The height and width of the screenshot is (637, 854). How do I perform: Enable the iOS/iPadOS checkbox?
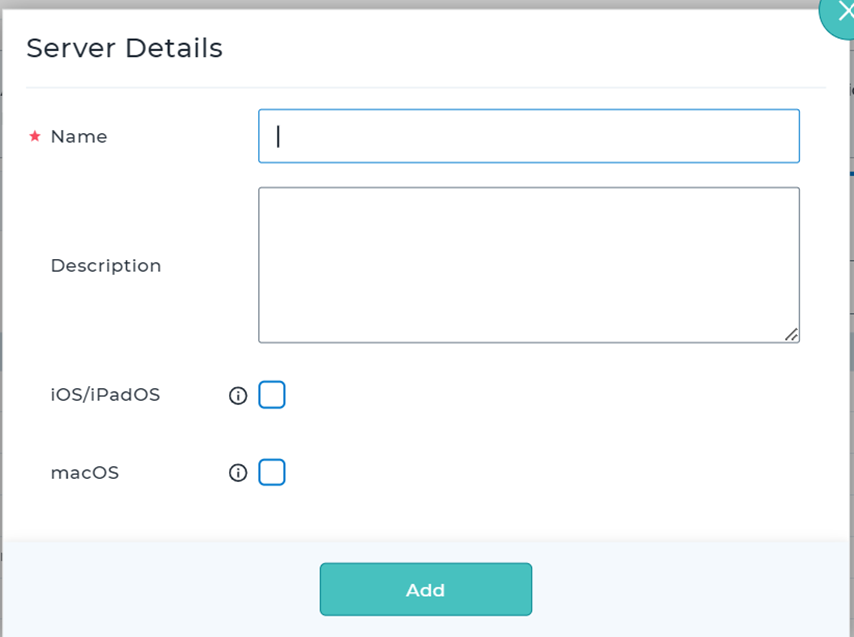pos(272,395)
